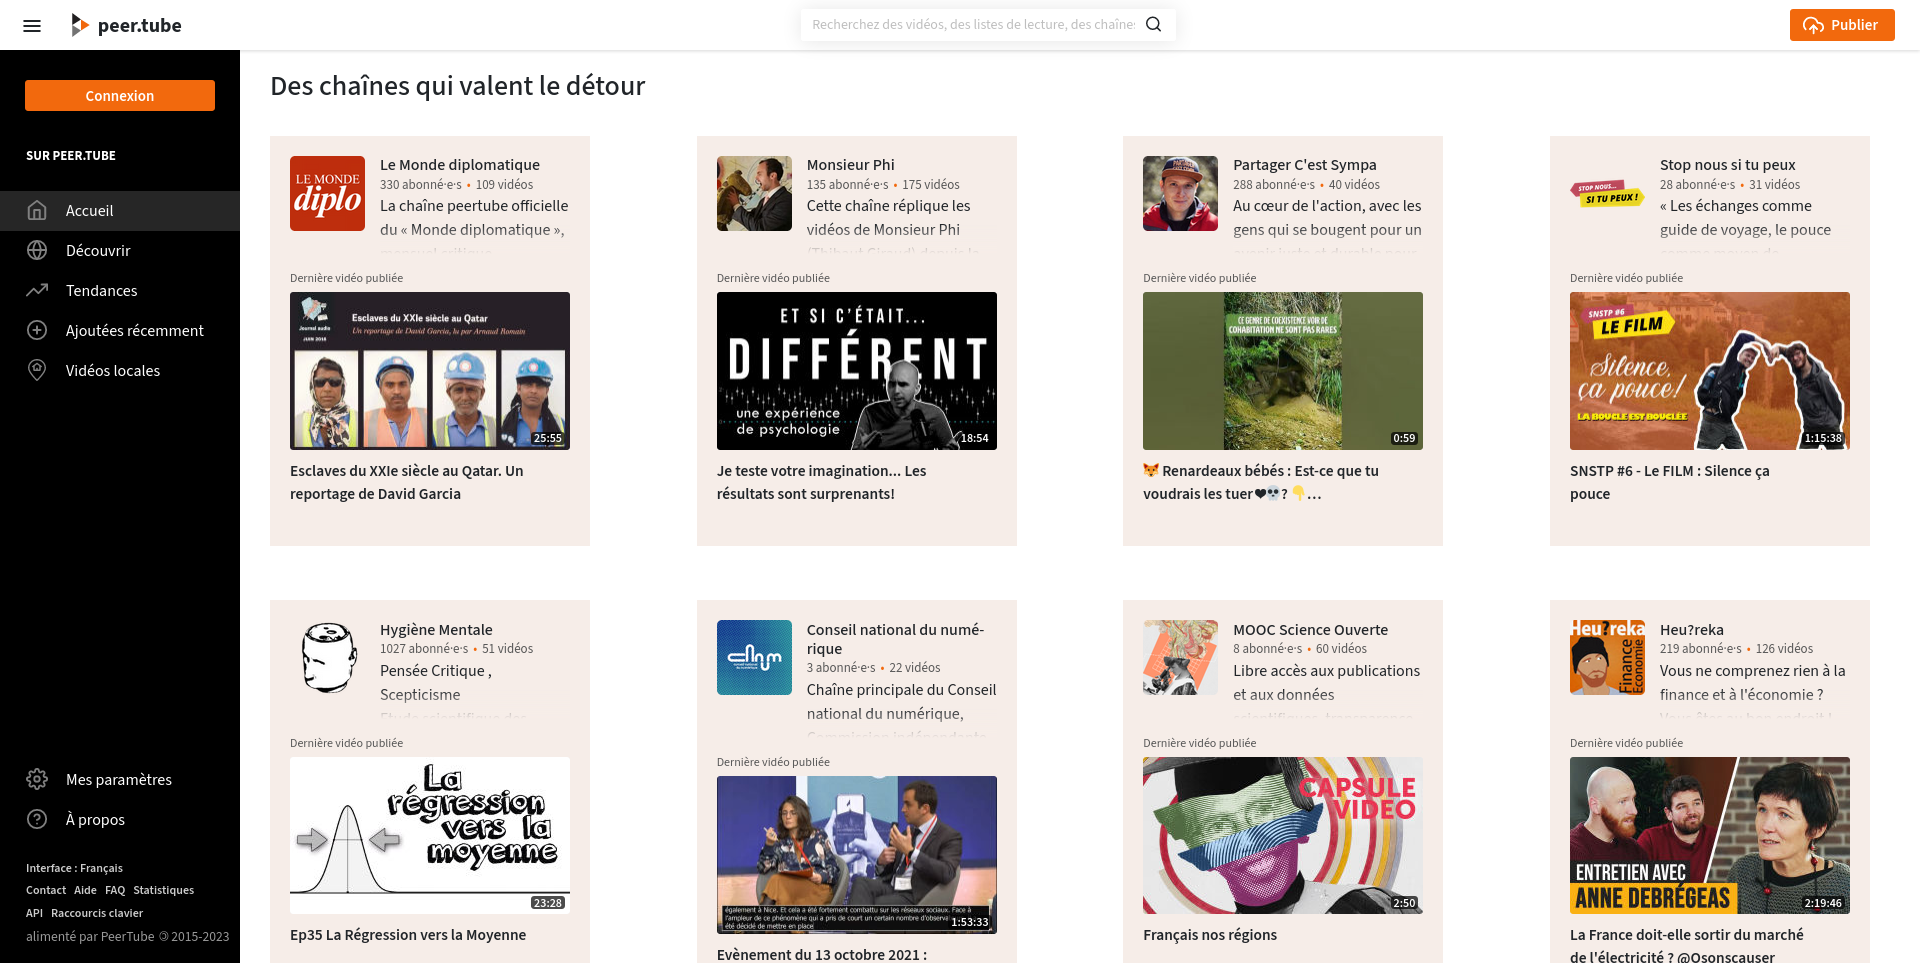Click the Tendances trending arrow icon
Screen dimensions: 1920x963
[37, 290]
